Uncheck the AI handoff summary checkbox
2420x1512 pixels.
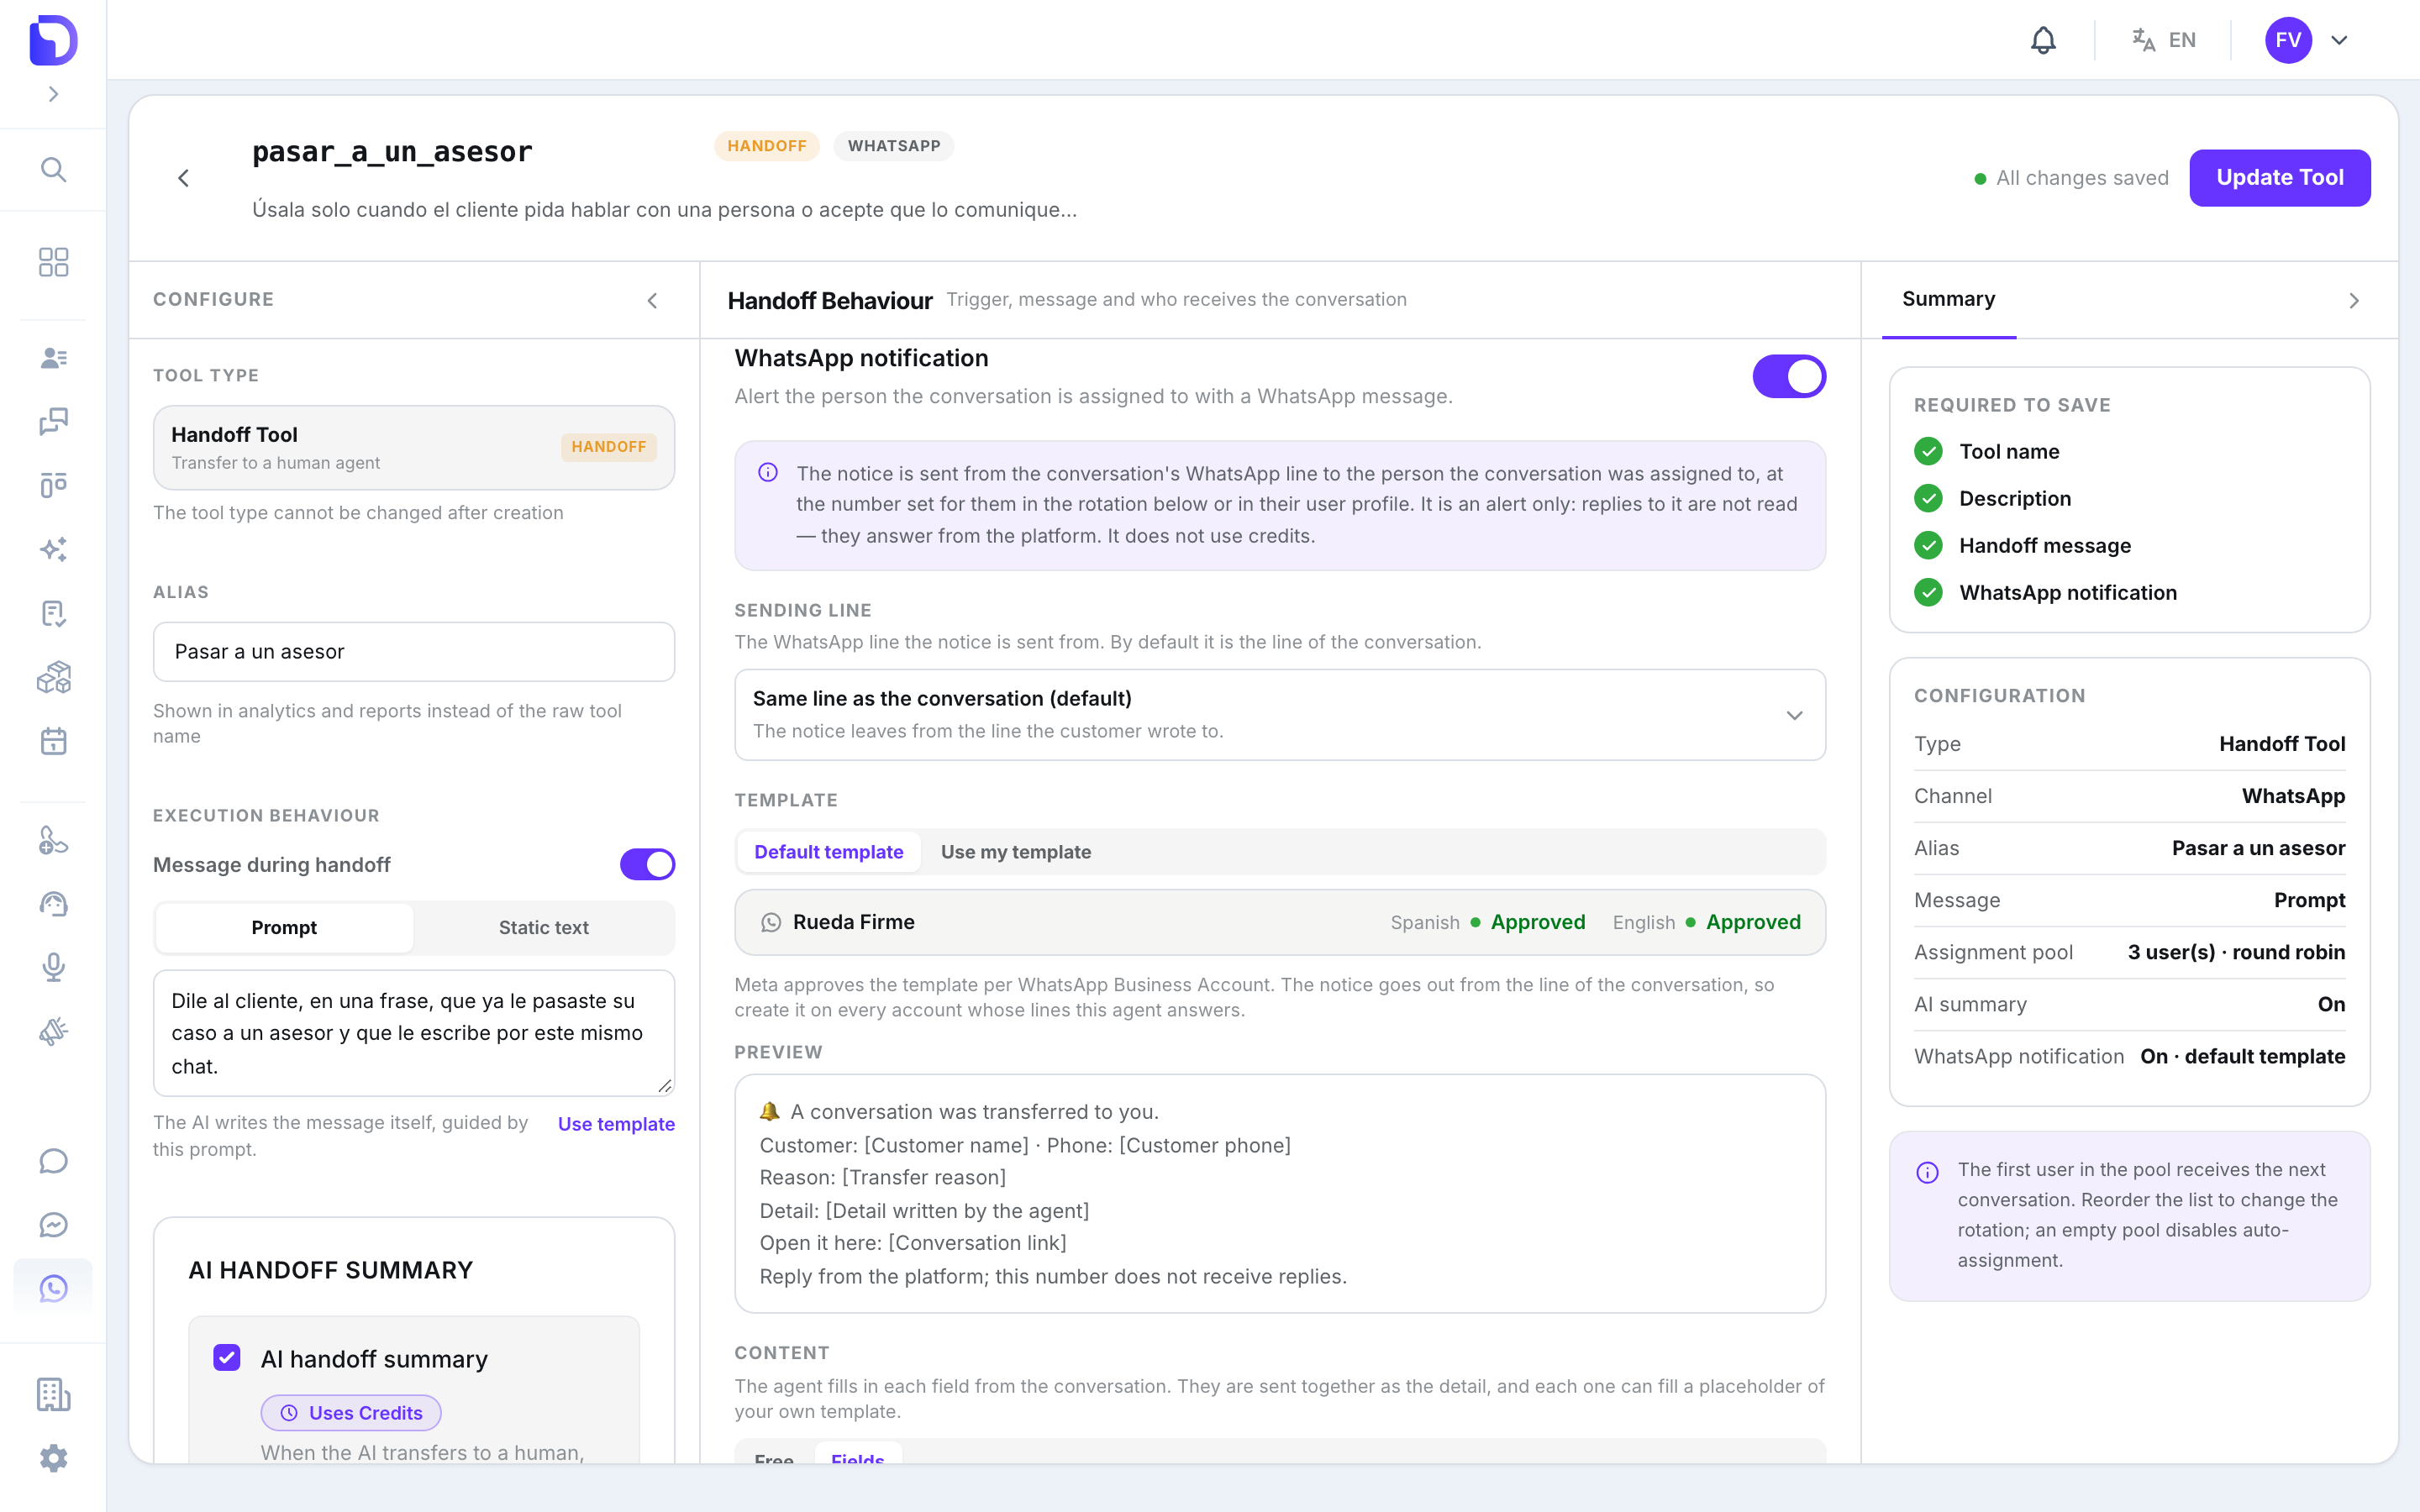pyautogui.click(x=227, y=1357)
